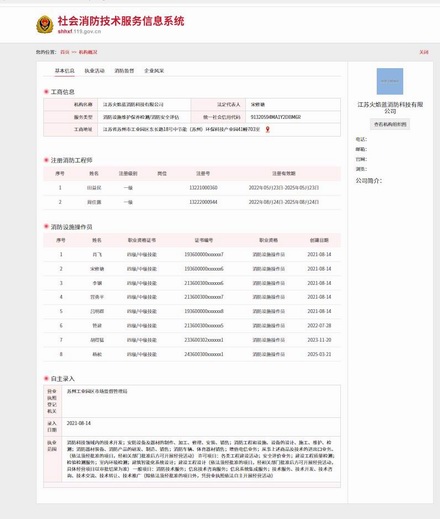Click registration number 13221000360
The height and width of the screenshot is (519, 440).
tap(203, 188)
